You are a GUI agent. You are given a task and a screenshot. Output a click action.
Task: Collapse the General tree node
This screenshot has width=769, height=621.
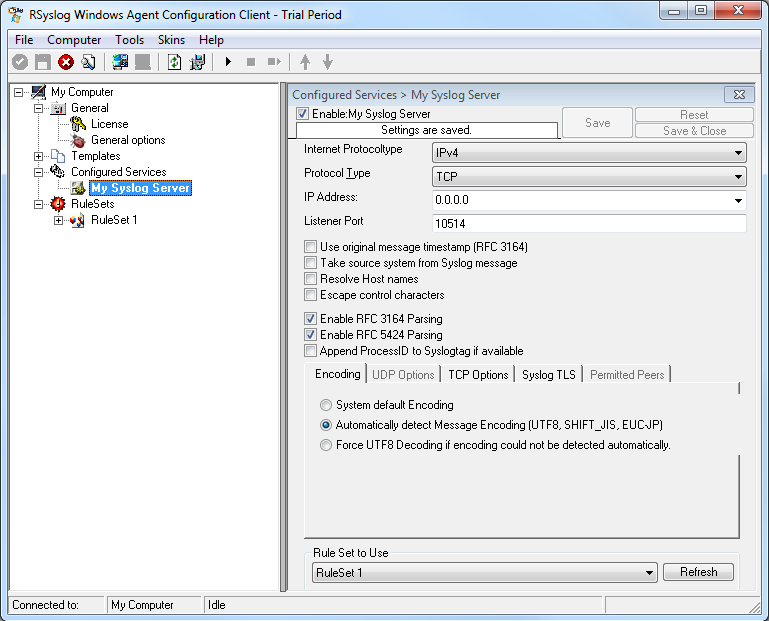click(38, 108)
